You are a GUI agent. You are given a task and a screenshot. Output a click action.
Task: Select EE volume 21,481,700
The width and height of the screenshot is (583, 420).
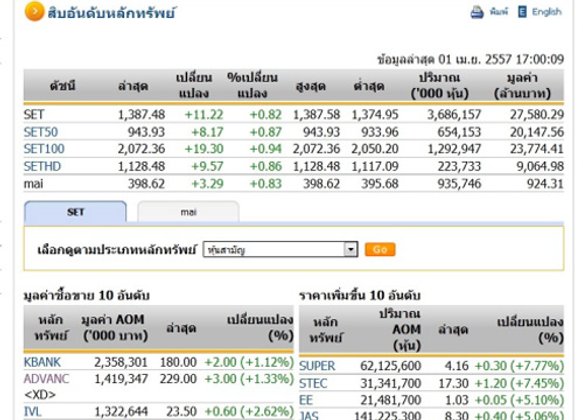tap(390, 400)
